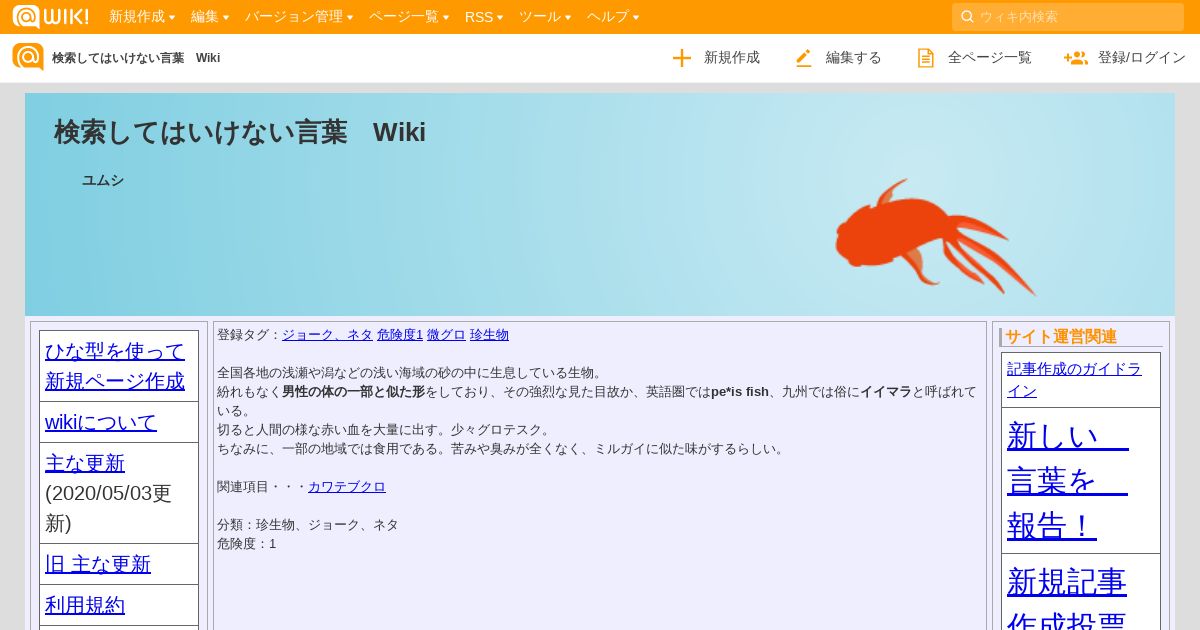1200x630 pixels.
Task: Follow the カワテブクロ related link
Action: pos(347,486)
